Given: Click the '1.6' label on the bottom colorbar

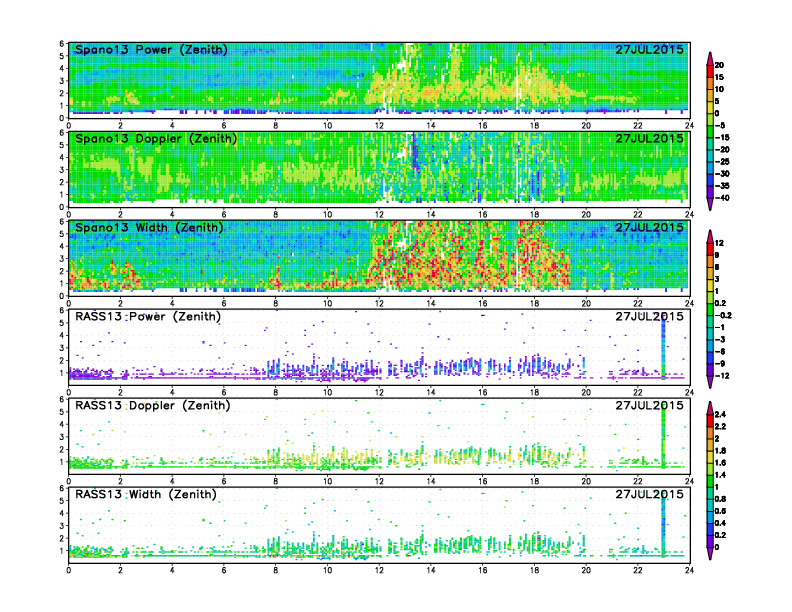Looking at the screenshot, I should [x=720, y=463].
